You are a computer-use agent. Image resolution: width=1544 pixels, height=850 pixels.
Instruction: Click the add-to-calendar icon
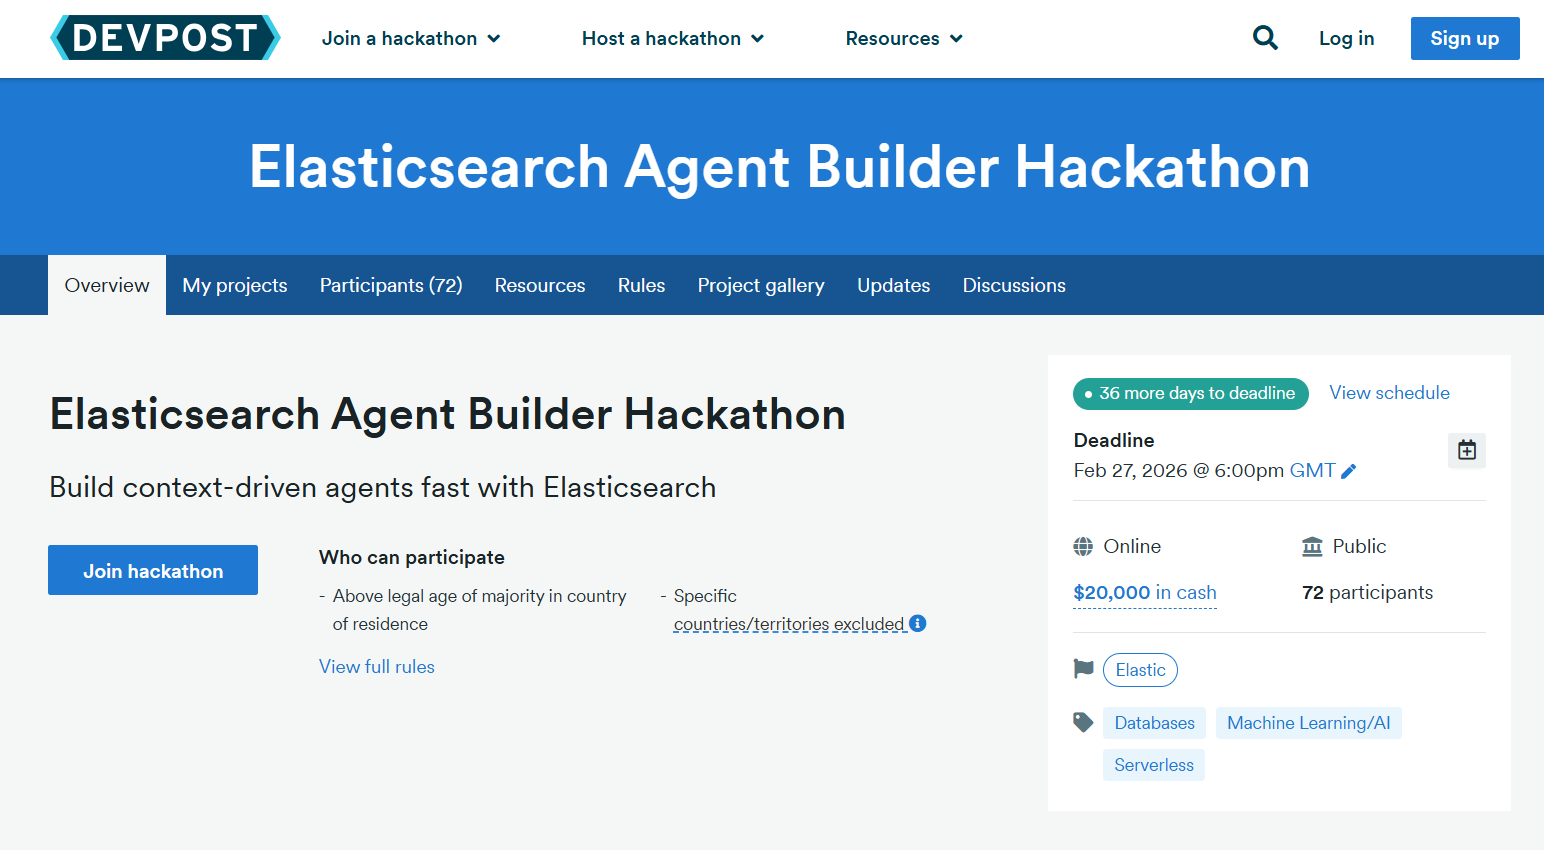[x=1466, y=450]
